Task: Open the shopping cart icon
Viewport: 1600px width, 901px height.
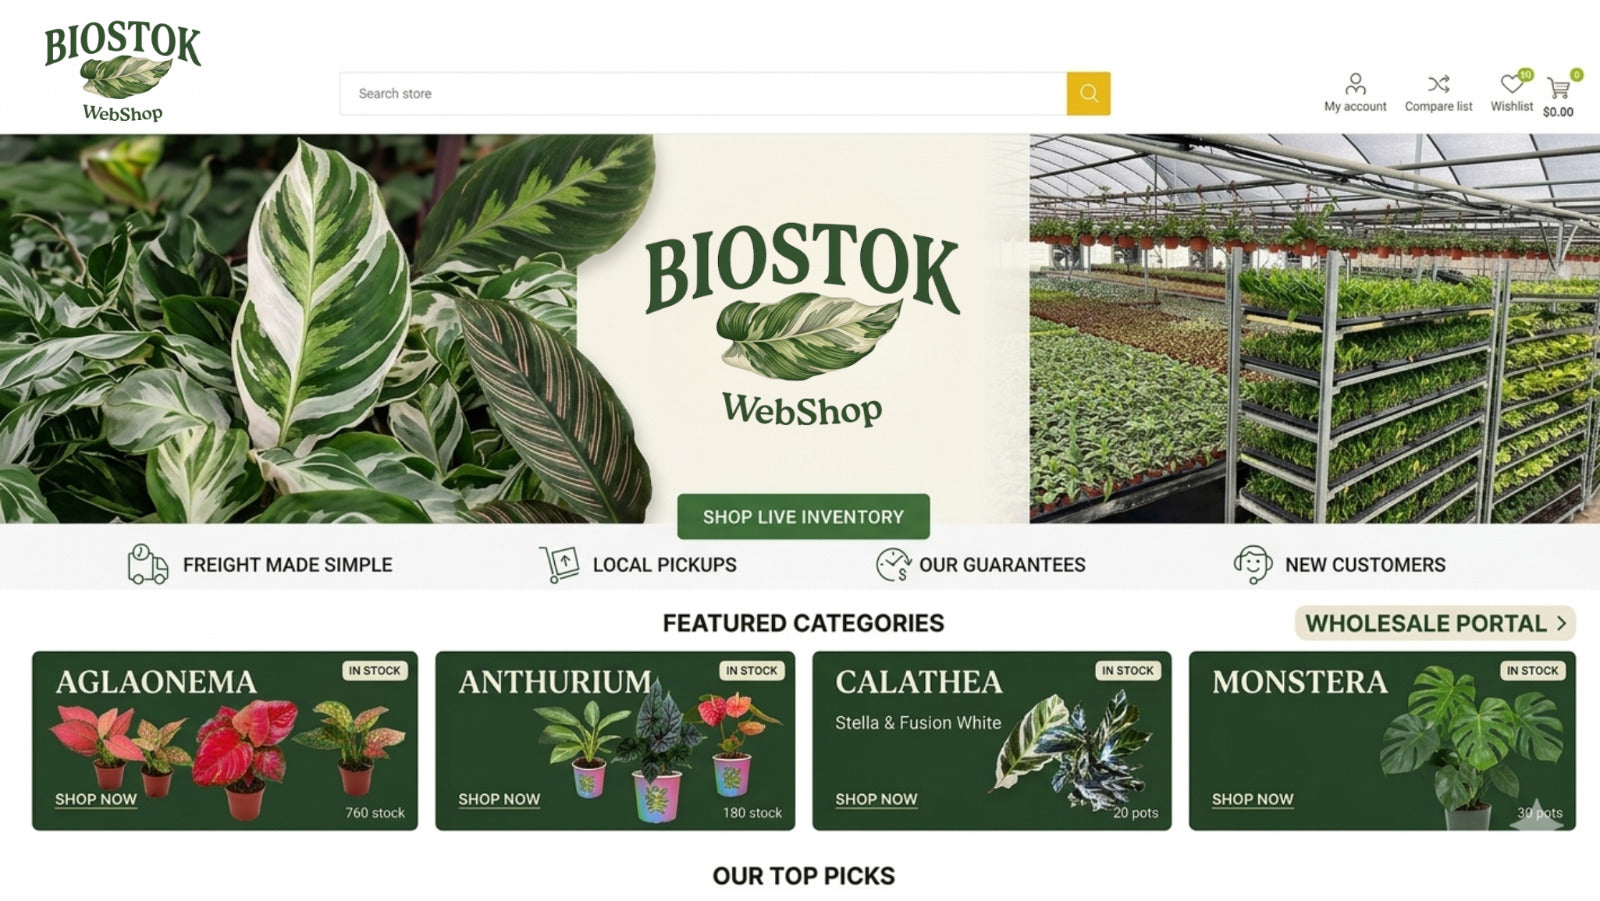Action: [x=1558, y=88]
